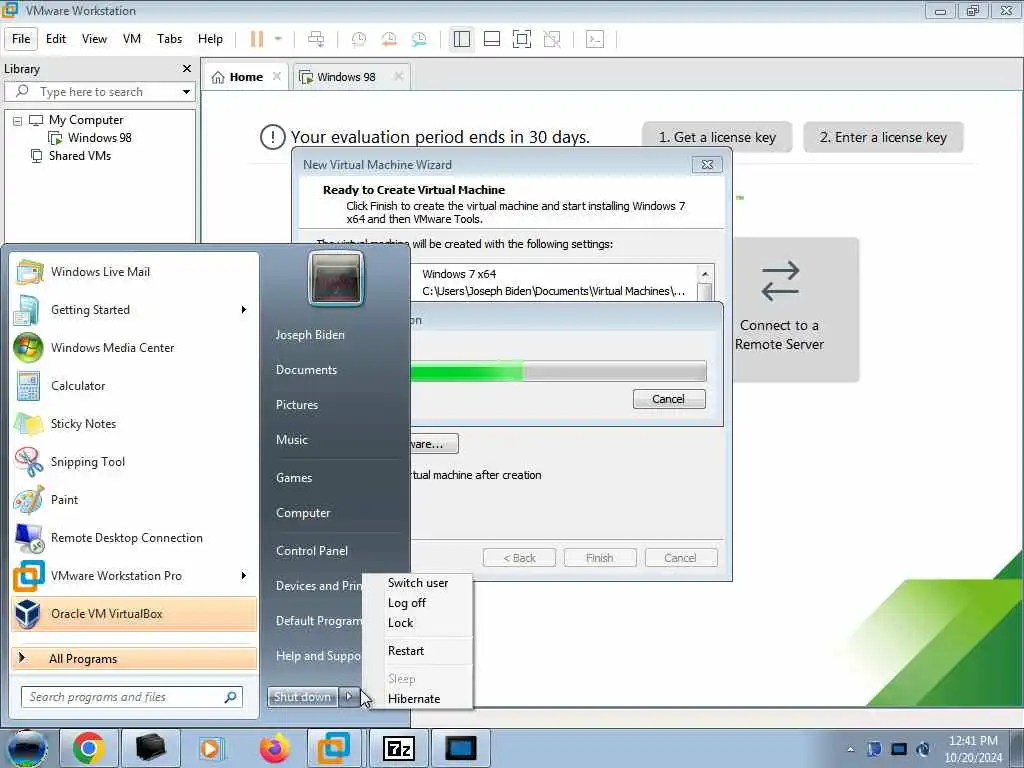
Task: Toggle the library sidebar view icon
Action: 462,39
